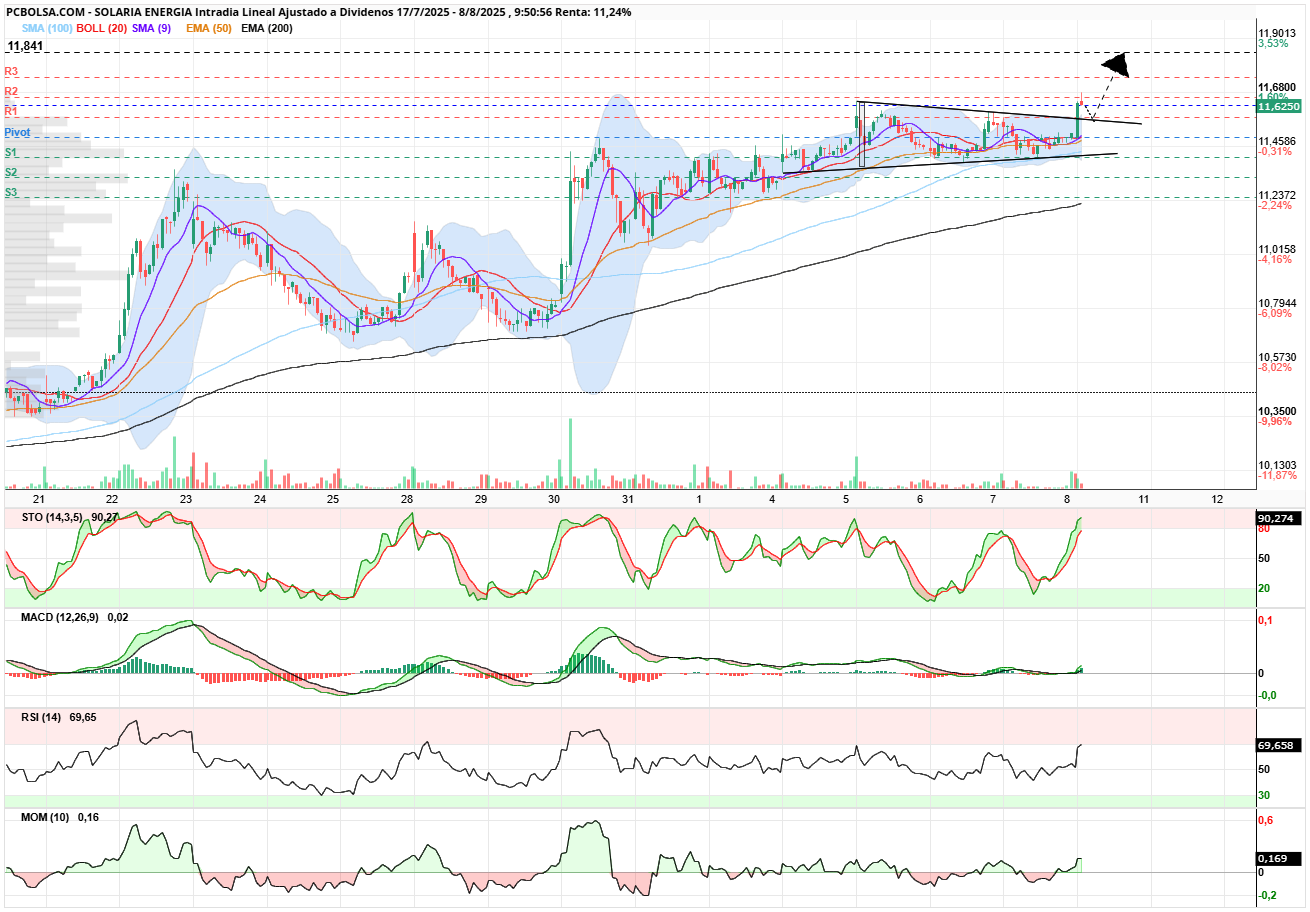Click the 90,274 stochastic value tag

point(1279,520)
